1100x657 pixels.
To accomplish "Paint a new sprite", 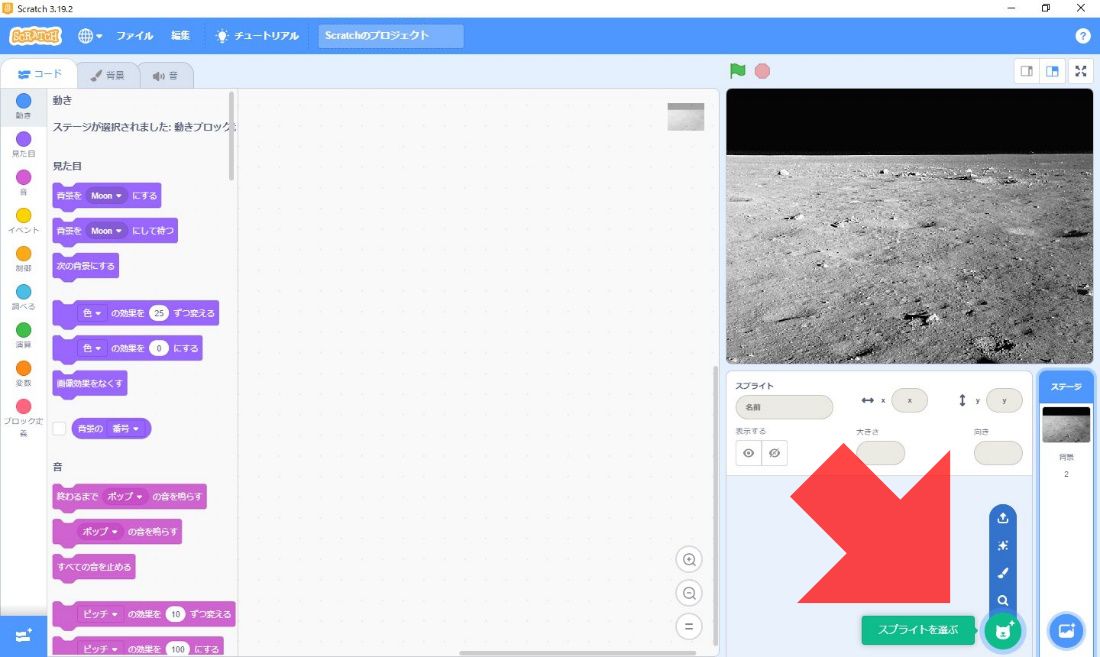I will 1002,573.
